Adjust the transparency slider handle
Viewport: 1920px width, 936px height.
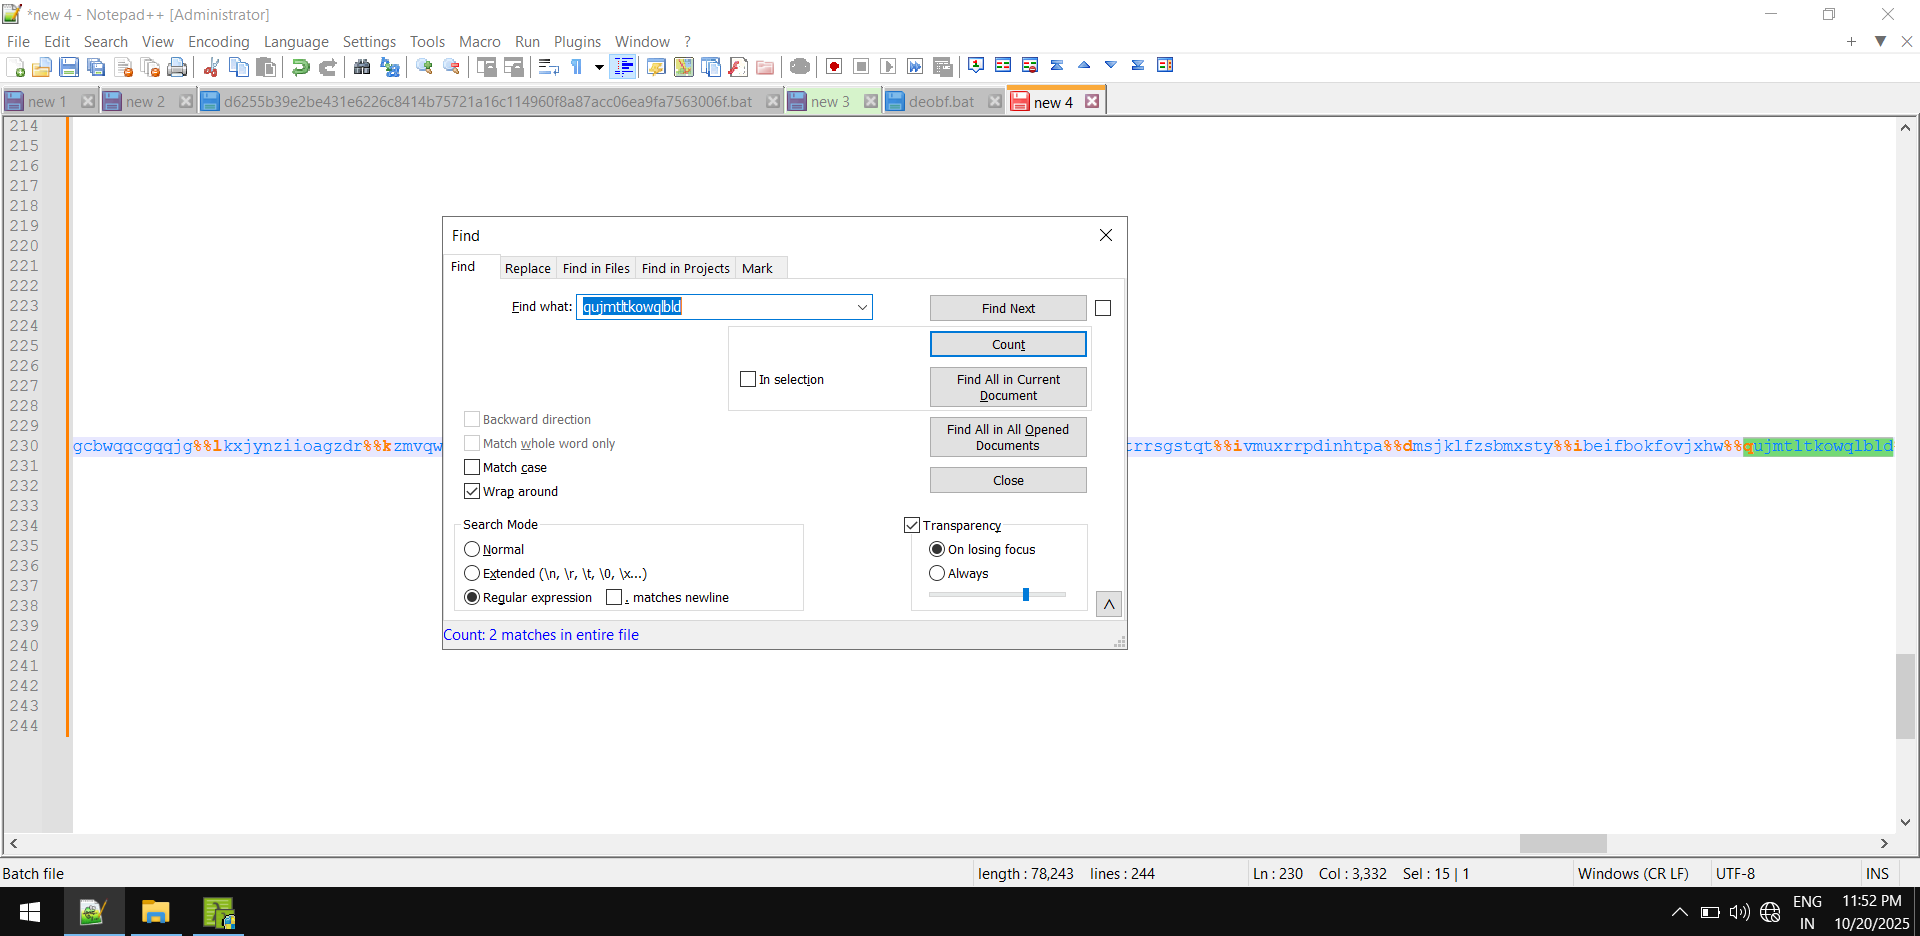[1026, 594]
